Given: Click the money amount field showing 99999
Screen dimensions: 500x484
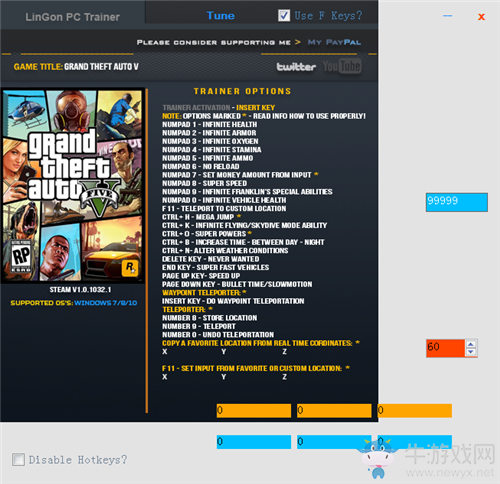Looking at the screenshot, I should coord(457,202).
